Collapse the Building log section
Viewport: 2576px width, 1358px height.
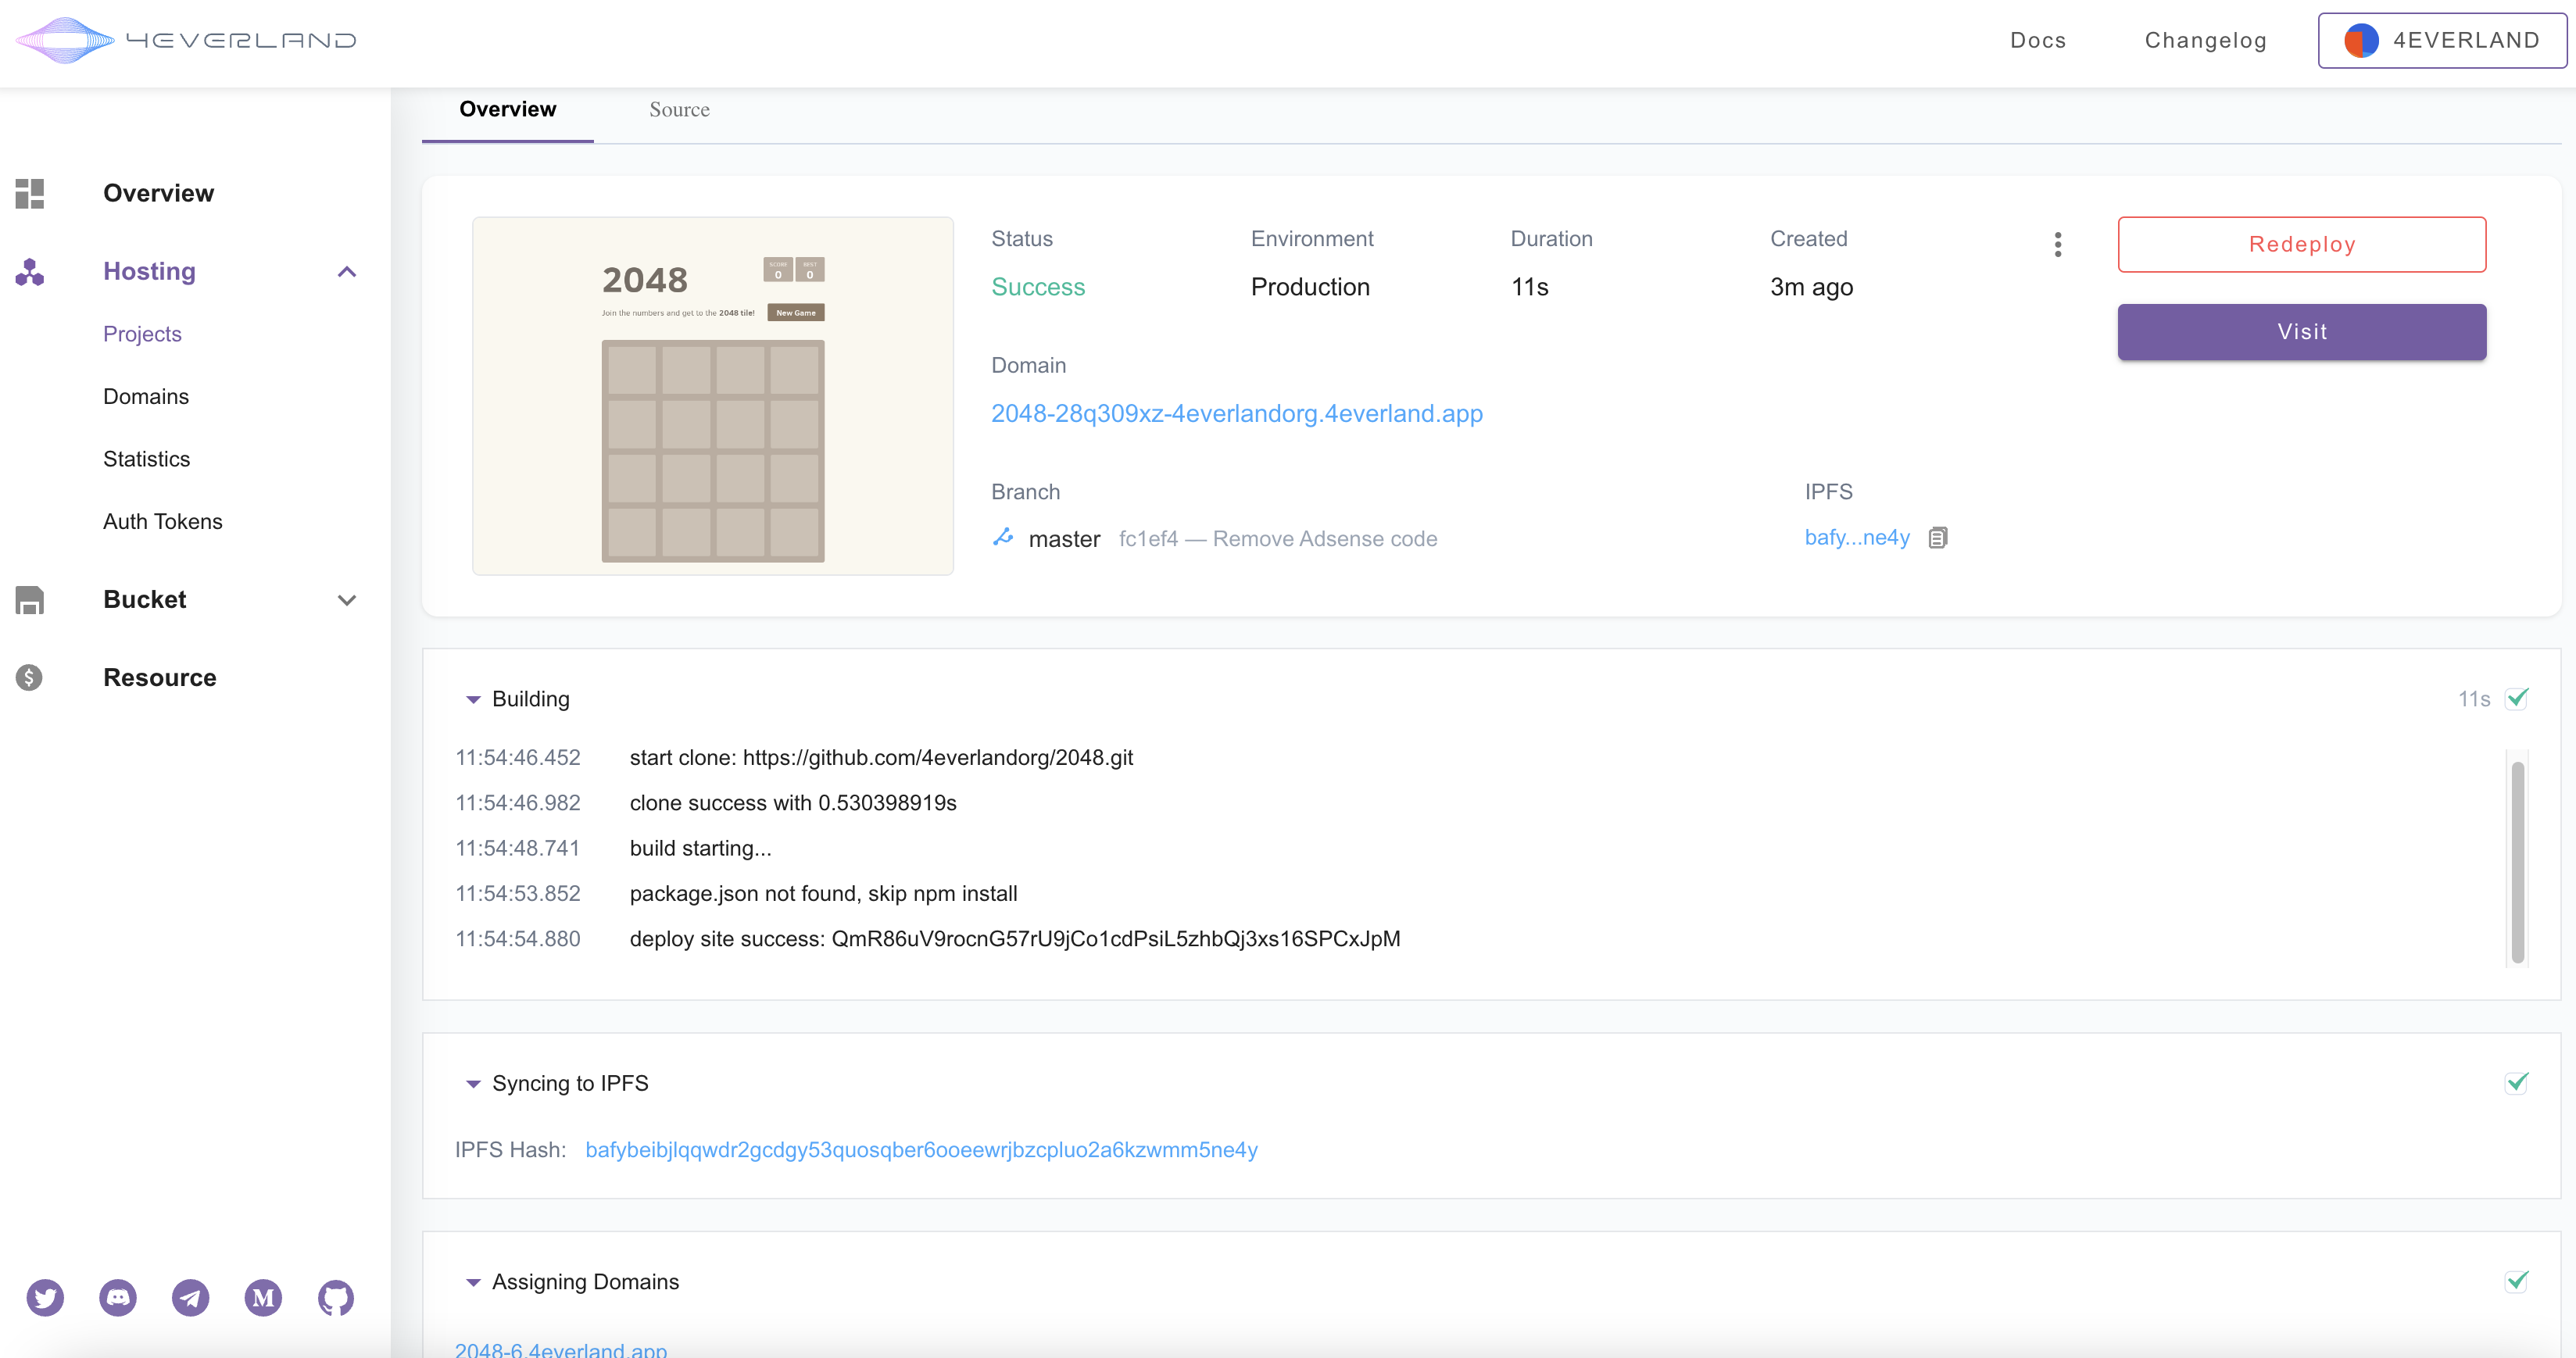[x=473, y=699]
